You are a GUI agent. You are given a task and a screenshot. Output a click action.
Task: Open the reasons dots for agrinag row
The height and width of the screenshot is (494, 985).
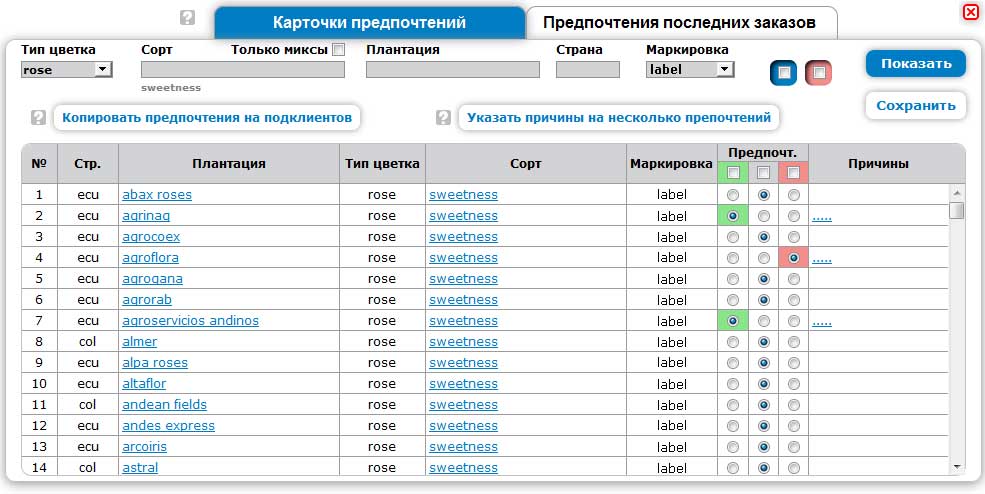coord(822,216)
